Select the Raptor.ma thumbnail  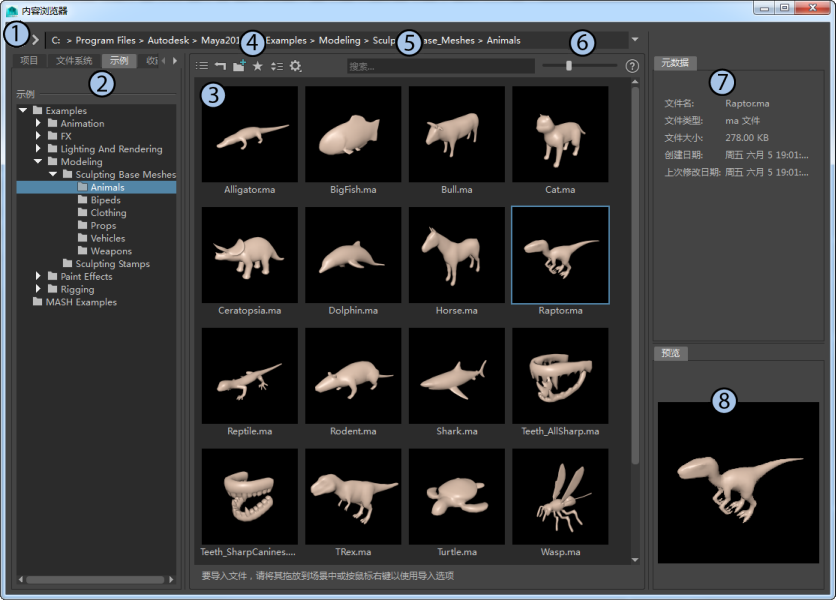click(x=560, y=255)
